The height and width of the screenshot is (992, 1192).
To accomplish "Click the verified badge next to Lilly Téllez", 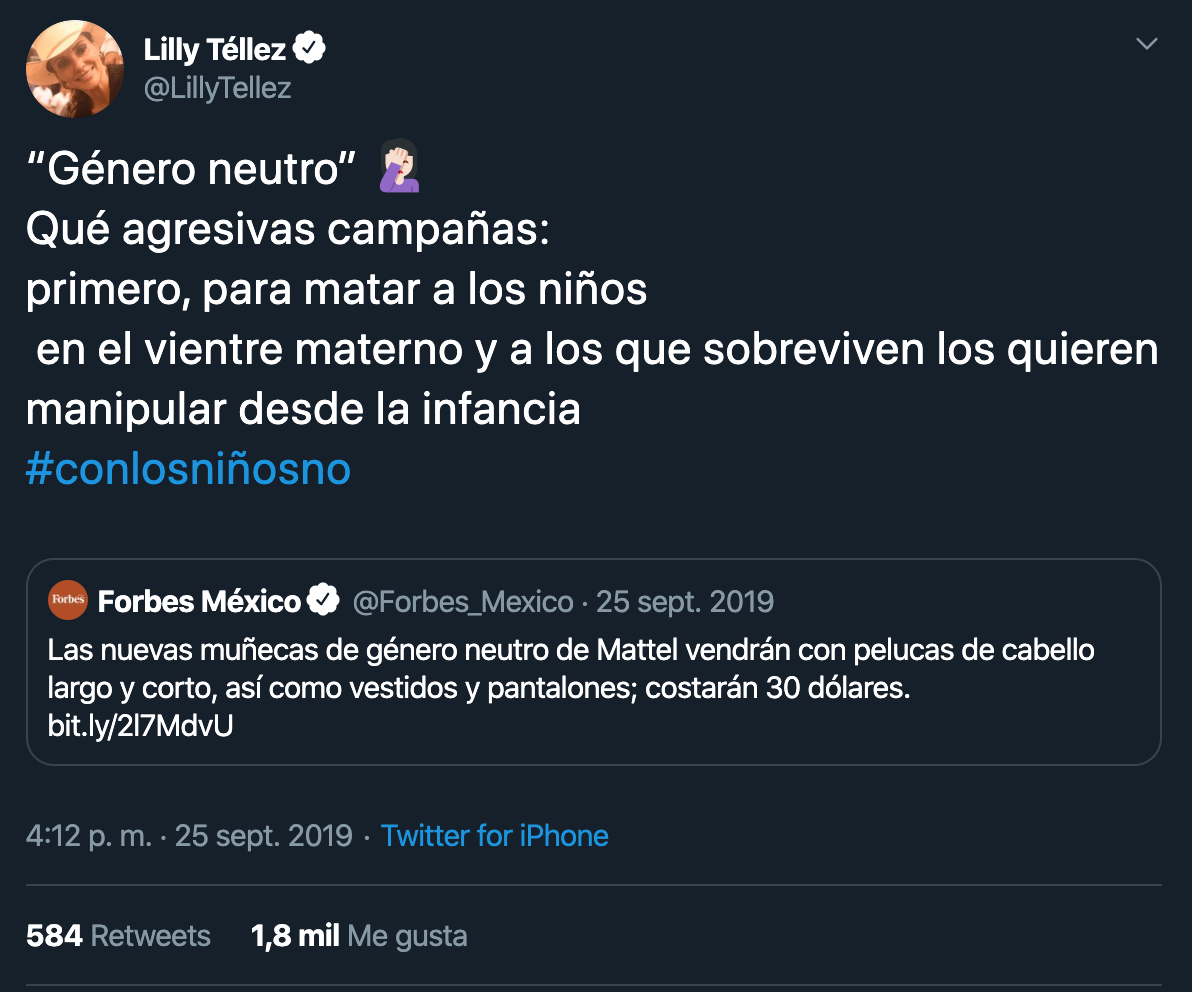I will [x=310, y=46].
